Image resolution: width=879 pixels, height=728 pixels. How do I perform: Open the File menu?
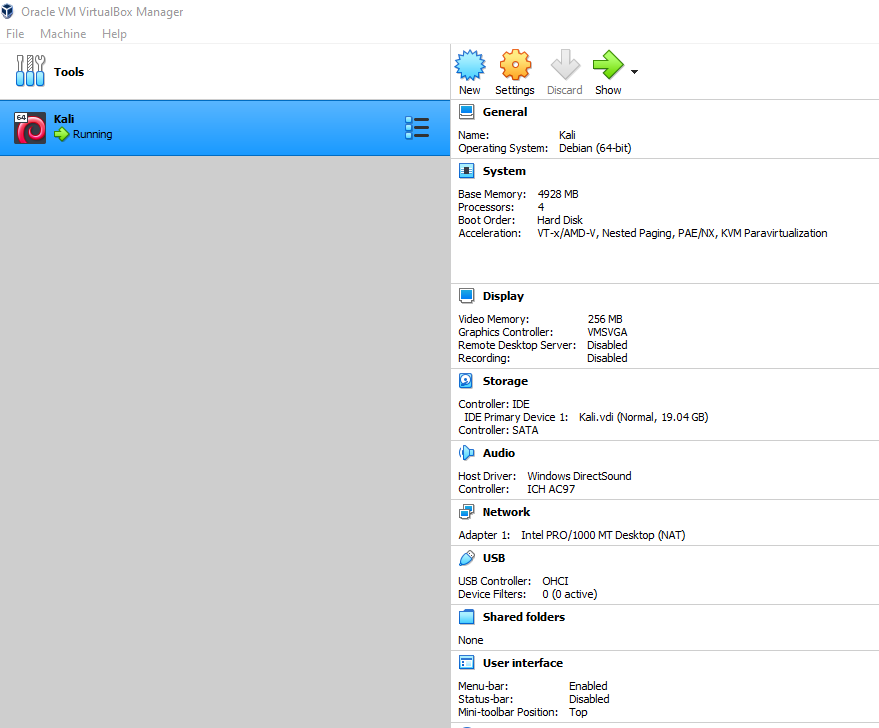(15, 34)
